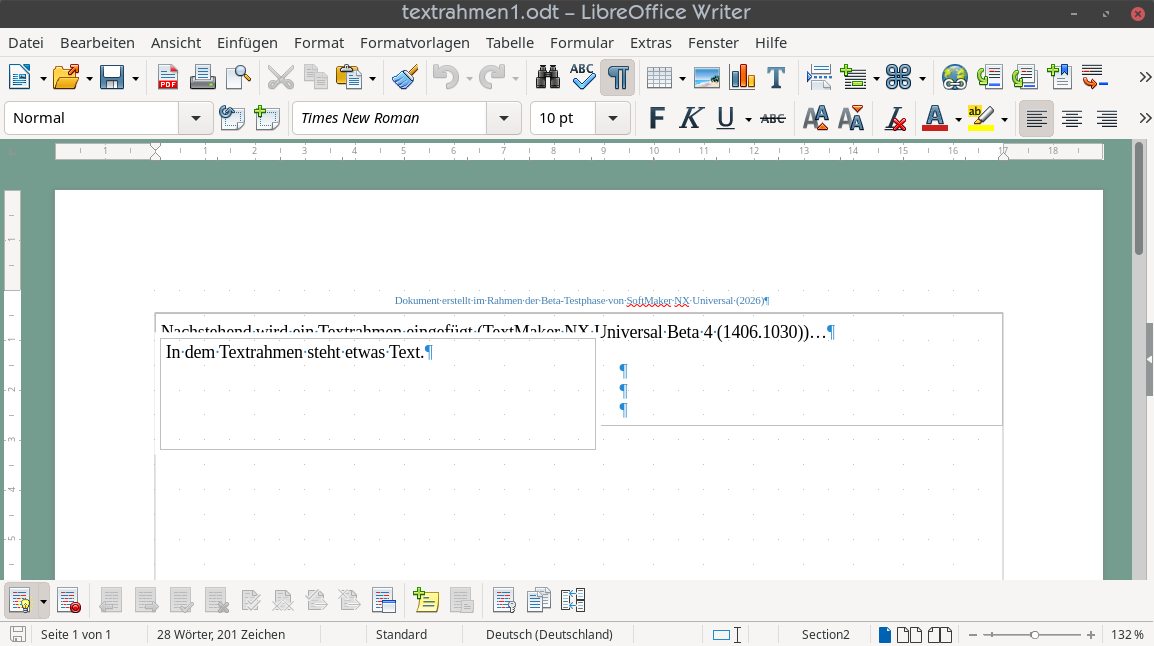Image resolution: width=1154 pixels, height=646 pixels.
Task: Save the document using floppy icon
Action: click(x=112, y=77)
